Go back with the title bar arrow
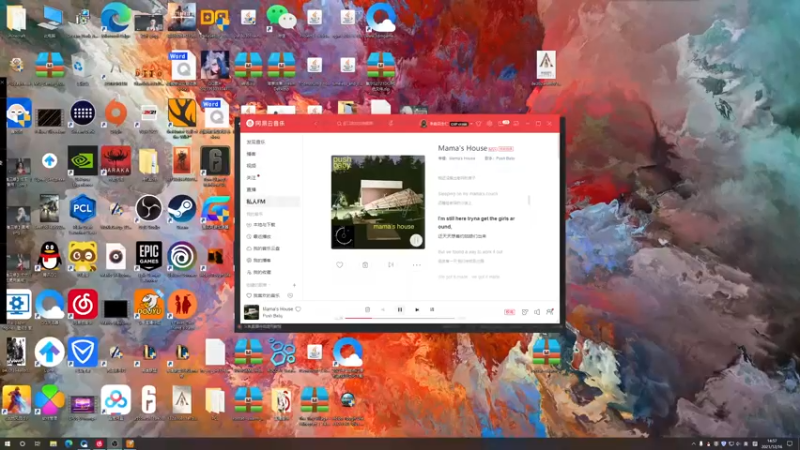Screen dimensions: 800x450 coord(315,123)
